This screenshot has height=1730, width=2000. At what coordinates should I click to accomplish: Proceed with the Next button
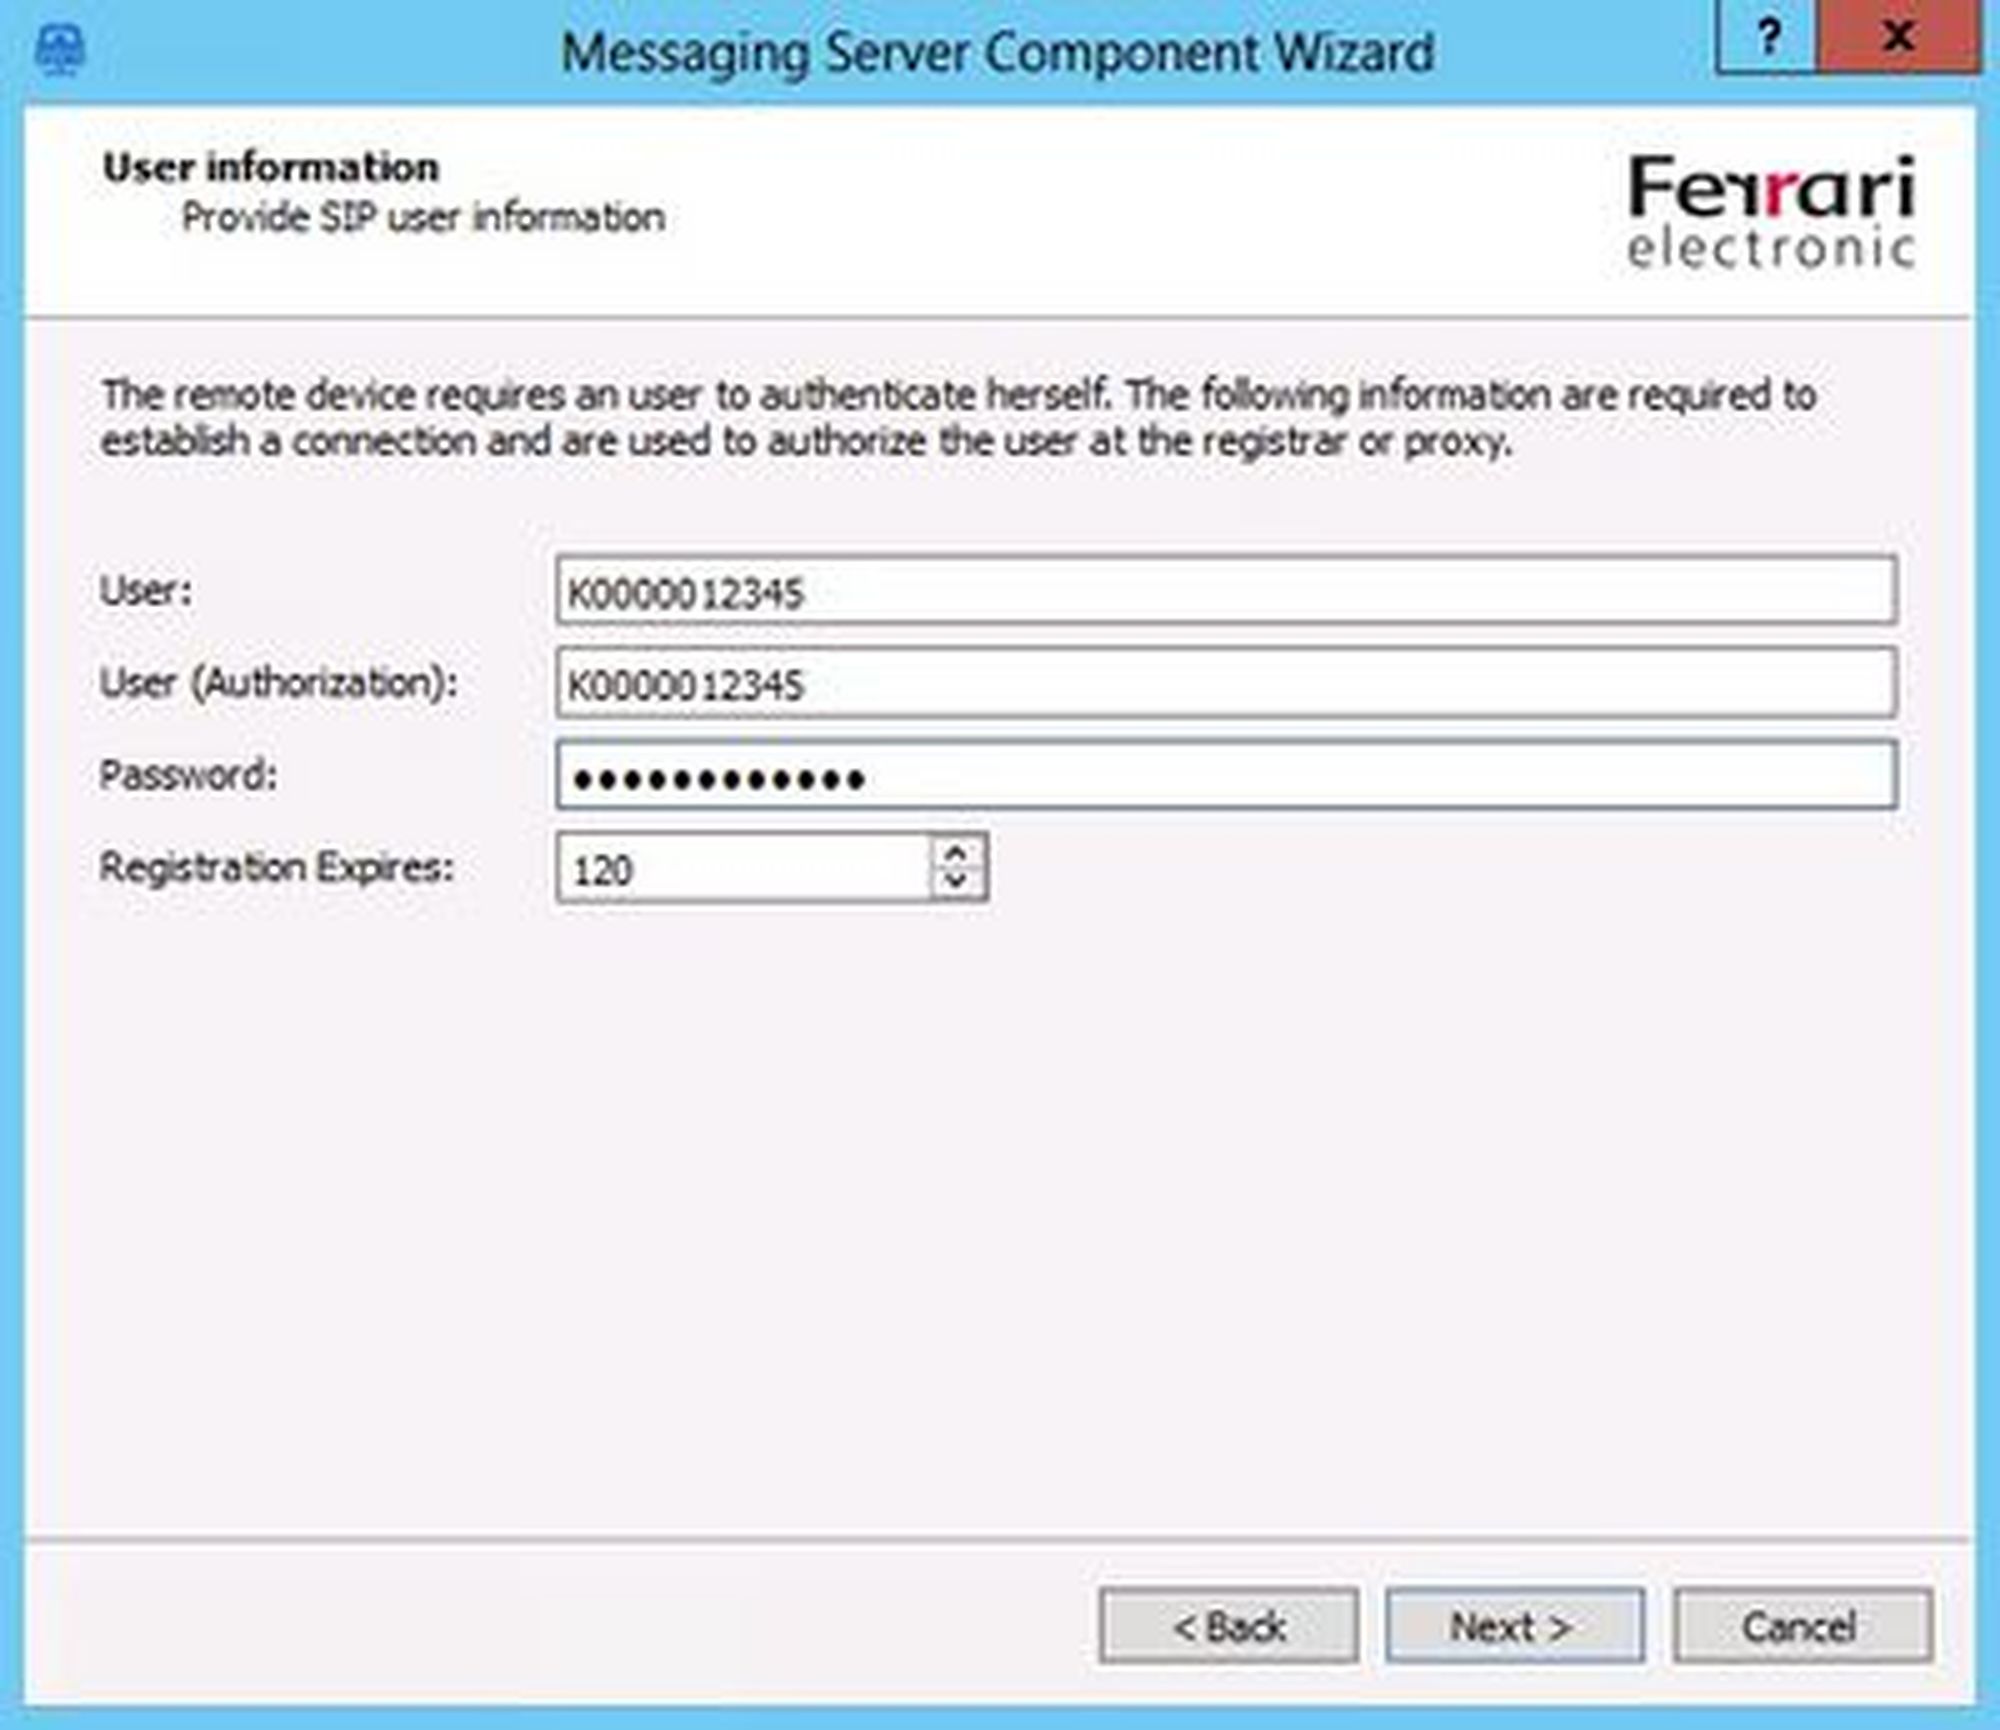[x=1514, y=1627]
